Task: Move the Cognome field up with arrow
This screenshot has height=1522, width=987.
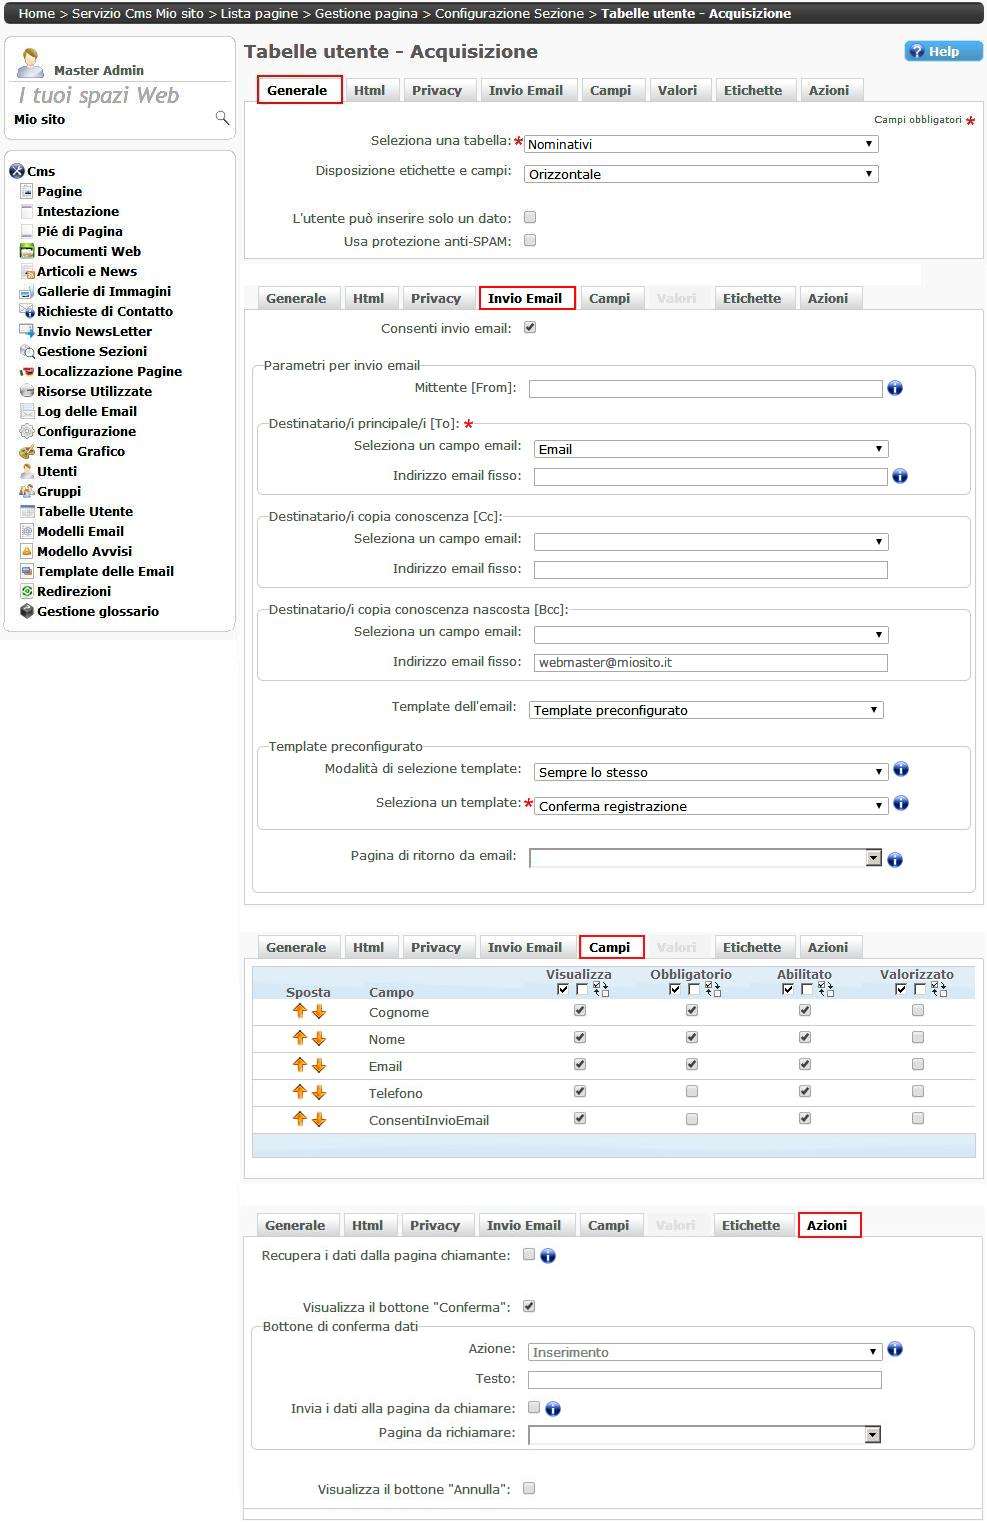Action: 299,1011
